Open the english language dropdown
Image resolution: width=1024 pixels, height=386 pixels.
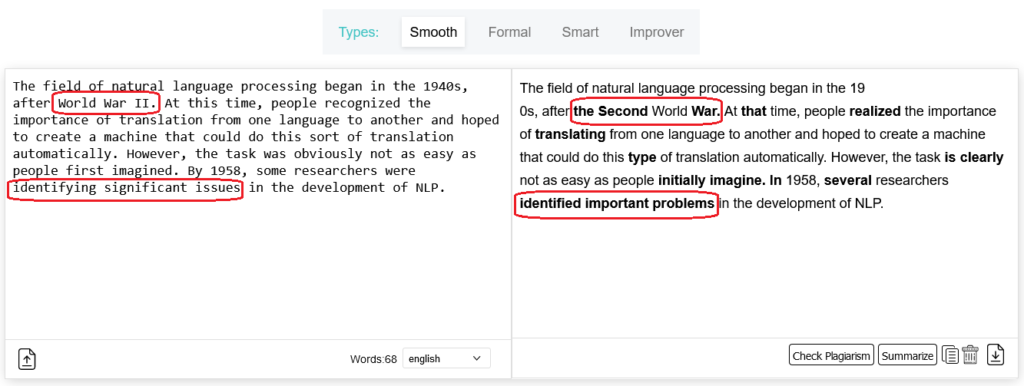pyautogui.click(x=447, y=359)
